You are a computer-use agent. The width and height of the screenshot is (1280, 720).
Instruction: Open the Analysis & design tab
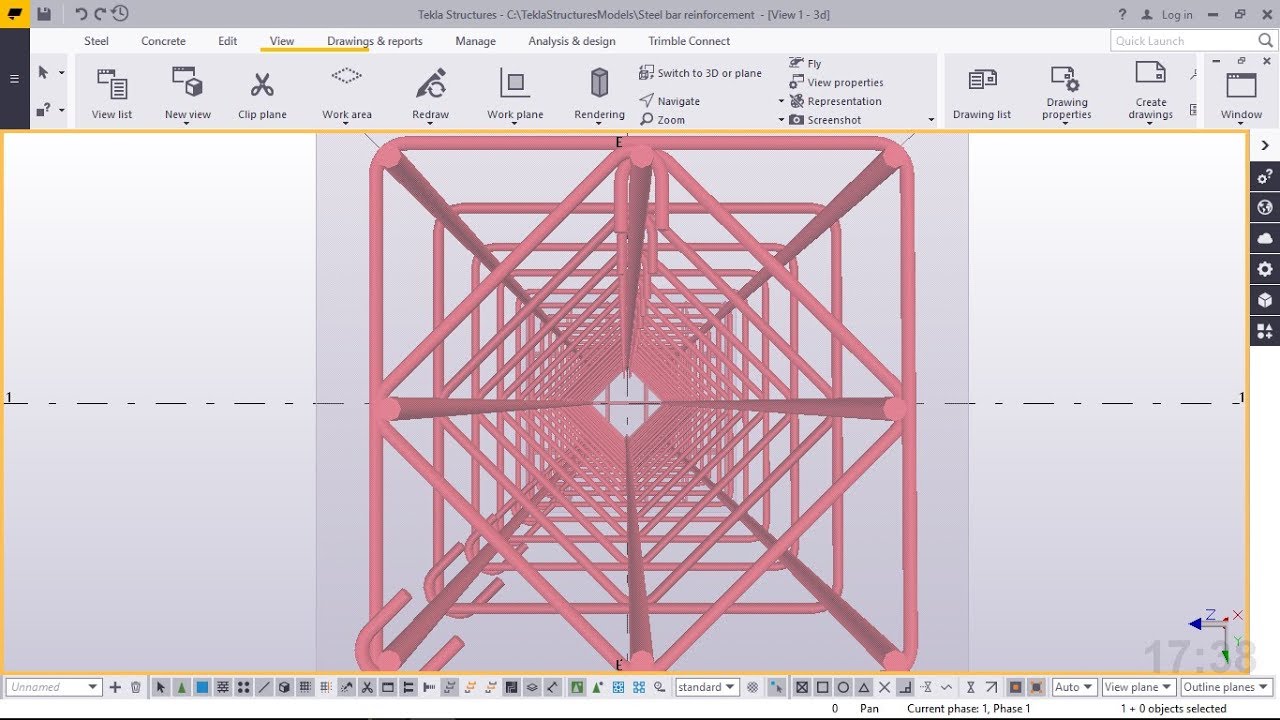(x=572, y=41)
